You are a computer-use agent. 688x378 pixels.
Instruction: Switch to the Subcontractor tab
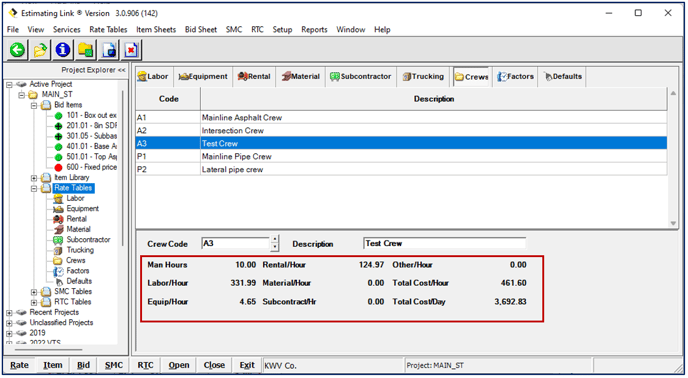pos(361,76)
